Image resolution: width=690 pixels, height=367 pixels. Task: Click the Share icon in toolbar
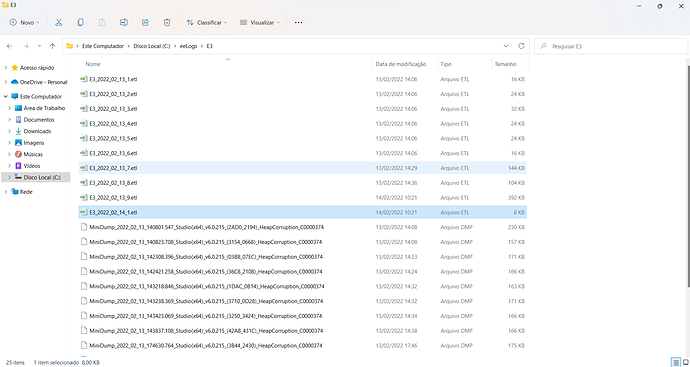[x=145, y=22]
